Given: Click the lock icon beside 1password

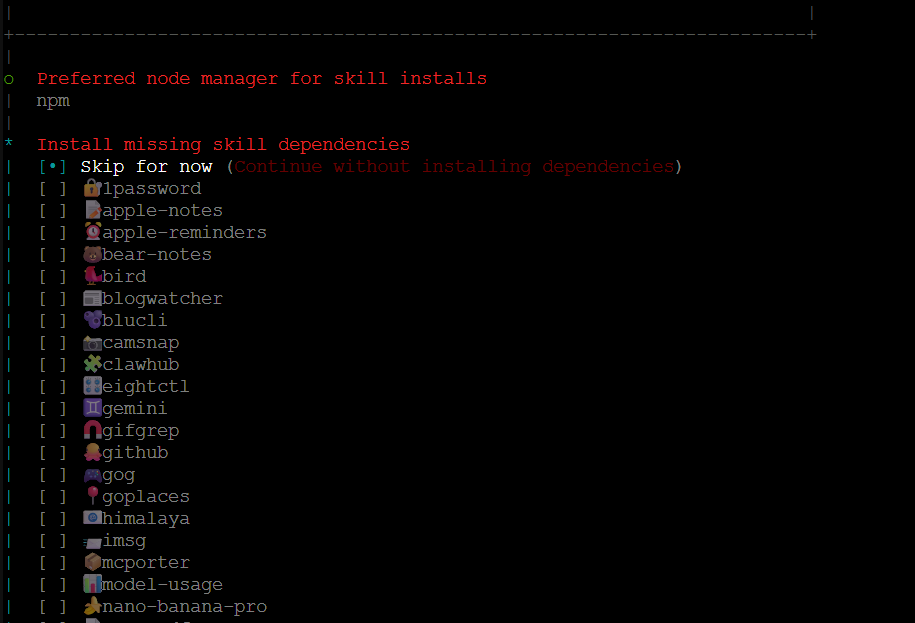Looking at the screenshot, I should 92,188.
